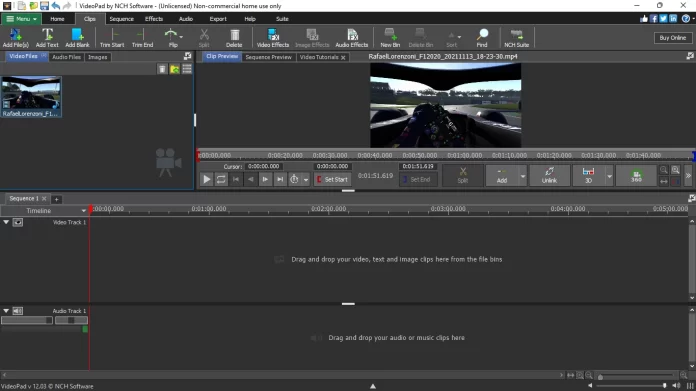
Task: Click the 3D glasses button
Action: point(588,175)
